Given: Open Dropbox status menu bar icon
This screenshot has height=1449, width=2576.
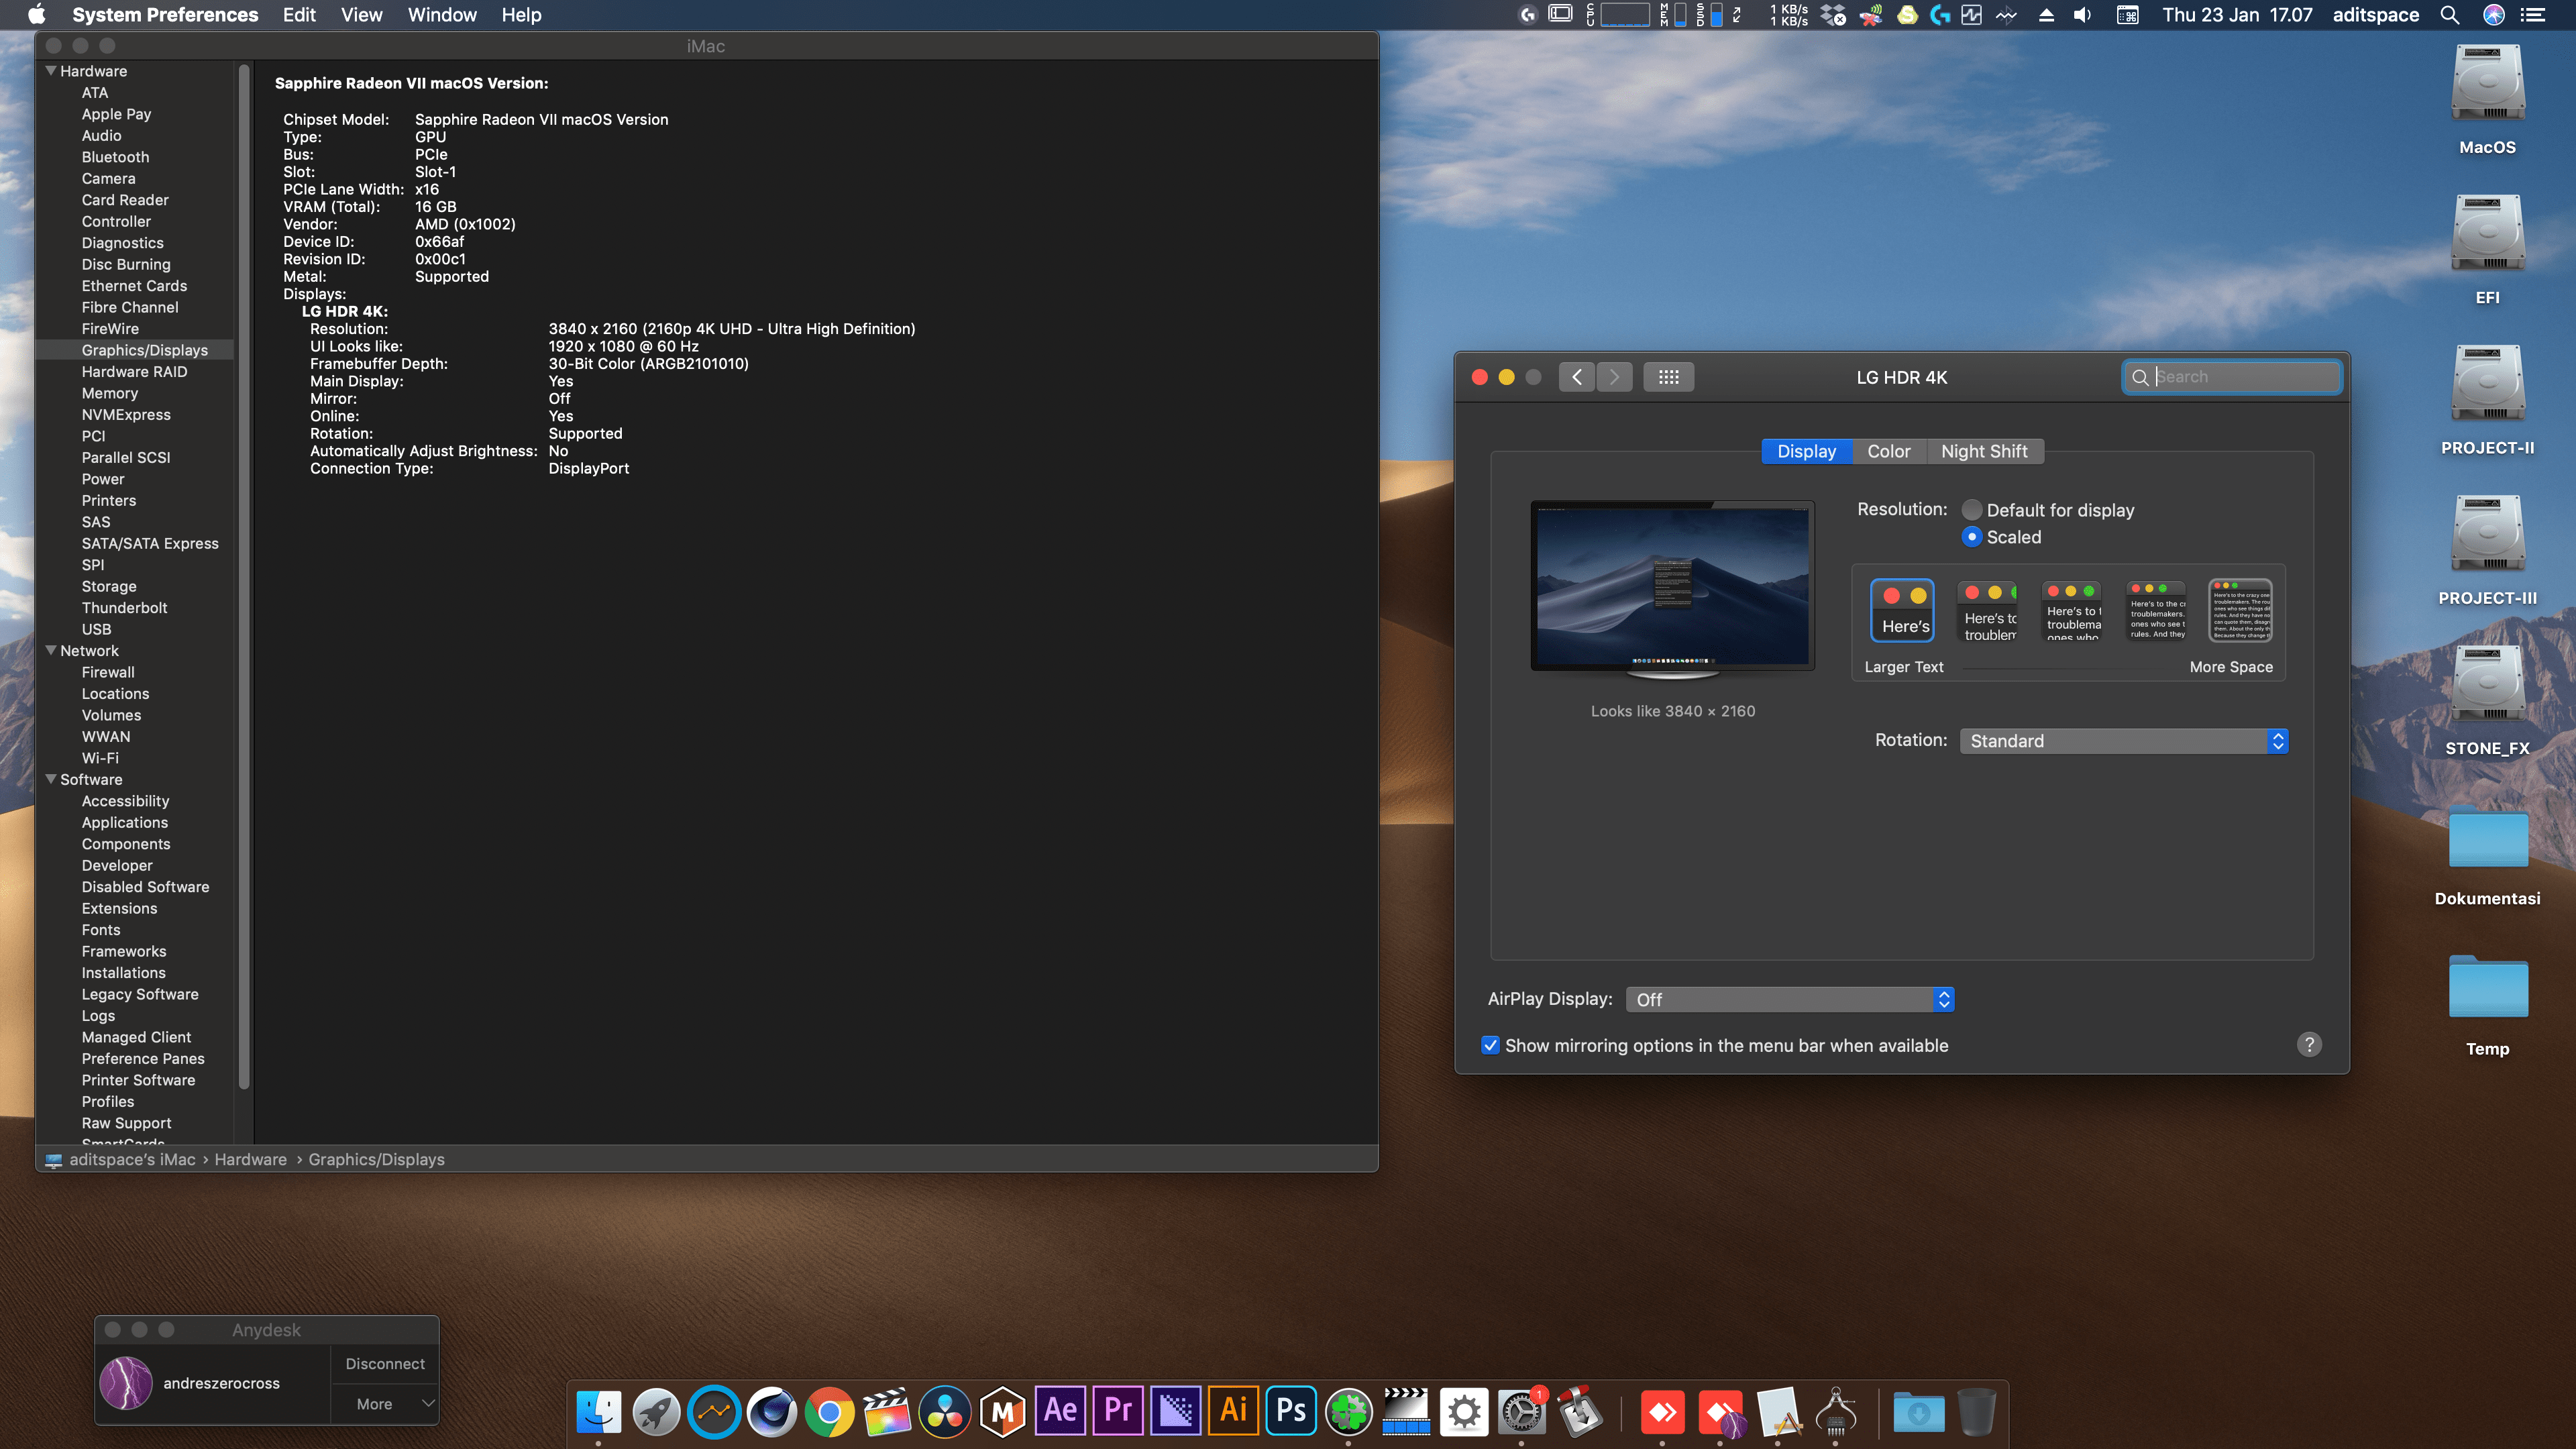Looking at the screenshot, I should pos(1833,15).
